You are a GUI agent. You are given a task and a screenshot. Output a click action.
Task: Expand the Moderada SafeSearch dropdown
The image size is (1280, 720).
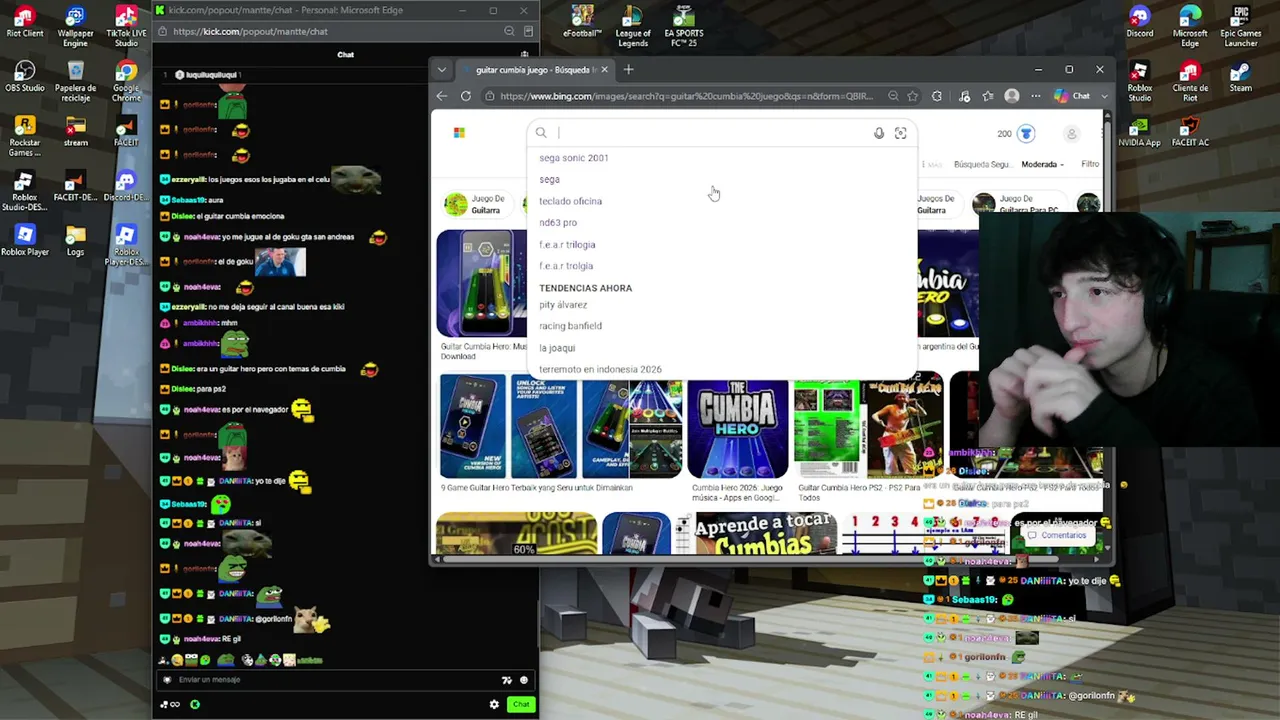coord(1042,164)
